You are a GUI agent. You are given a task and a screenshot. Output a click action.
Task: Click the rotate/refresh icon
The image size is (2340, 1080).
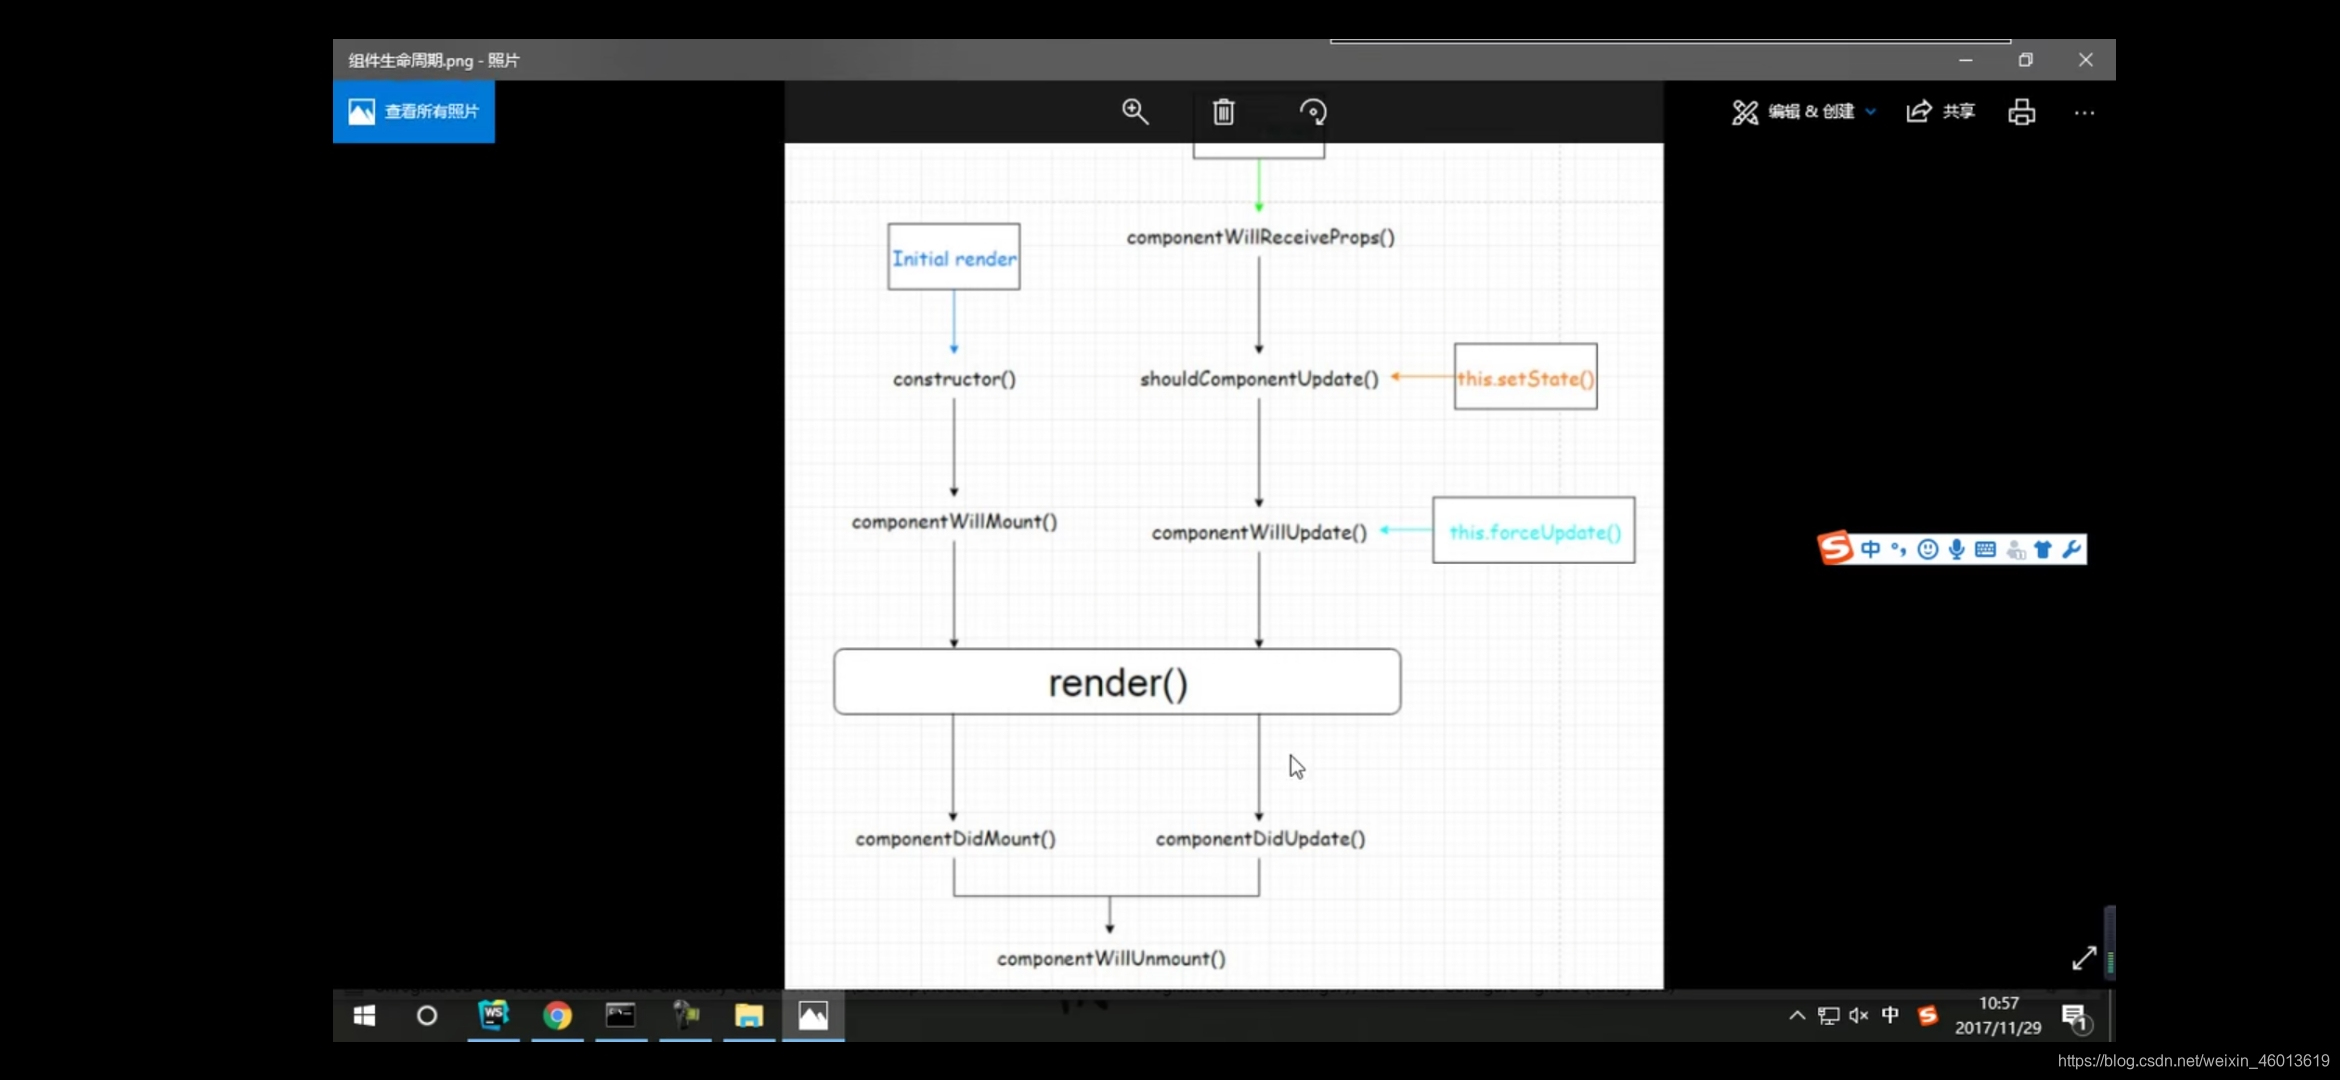[x=1313, y=112]
